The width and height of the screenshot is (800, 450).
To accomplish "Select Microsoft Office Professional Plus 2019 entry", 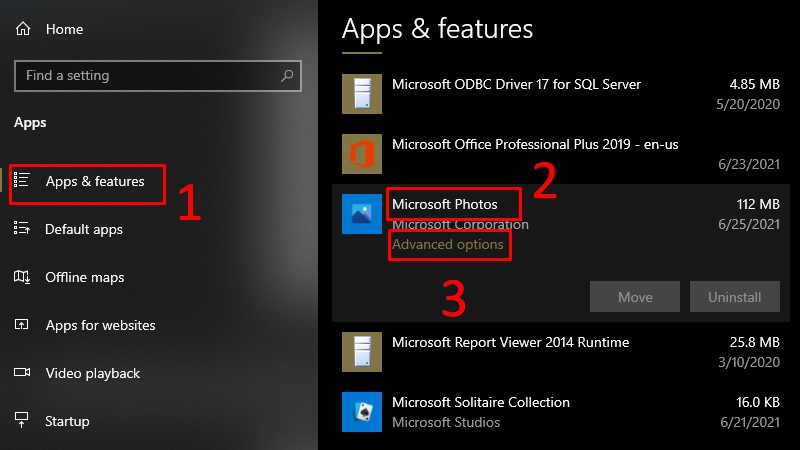I will [x=535, y=144].
